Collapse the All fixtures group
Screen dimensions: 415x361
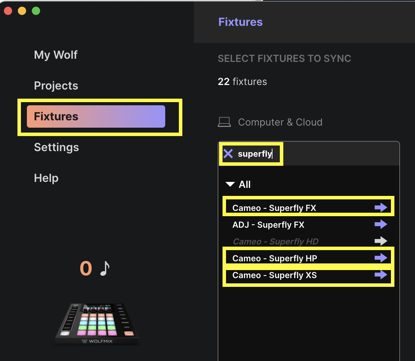point(230,184)
